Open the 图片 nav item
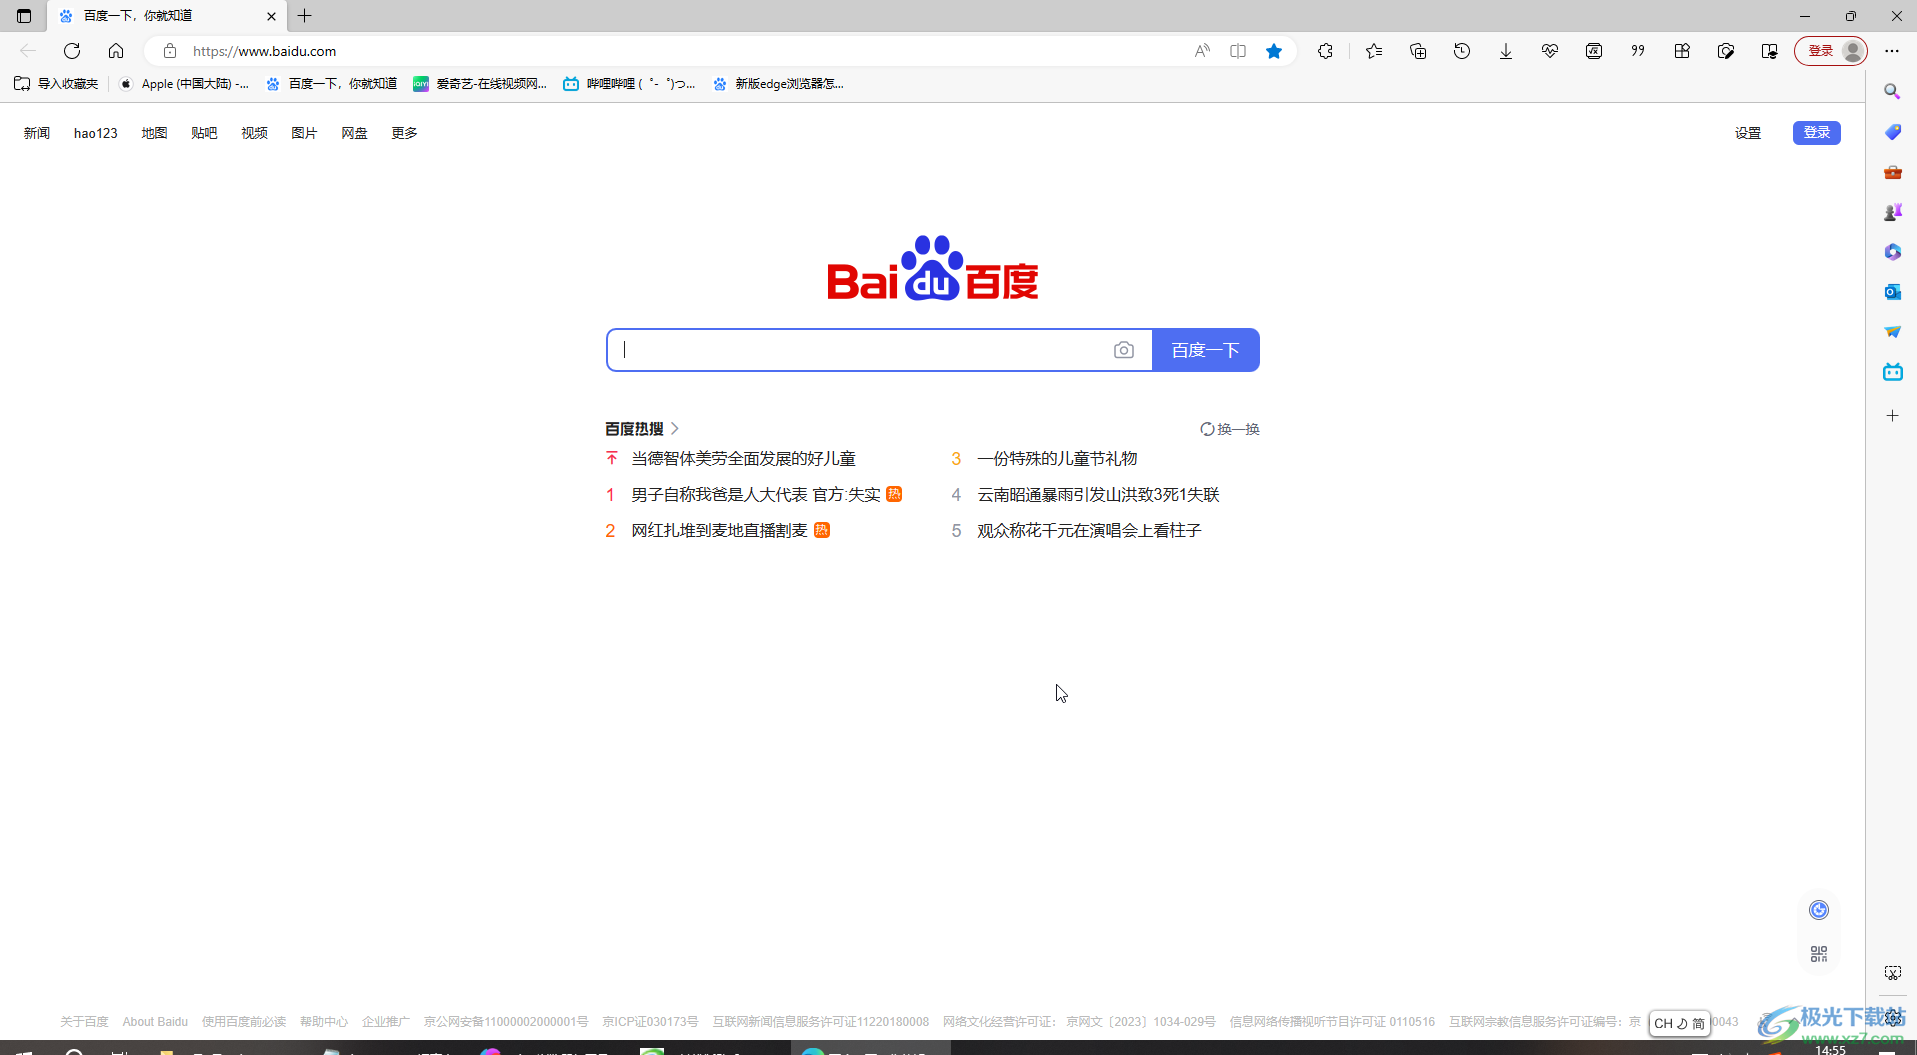 click(304, 133)
